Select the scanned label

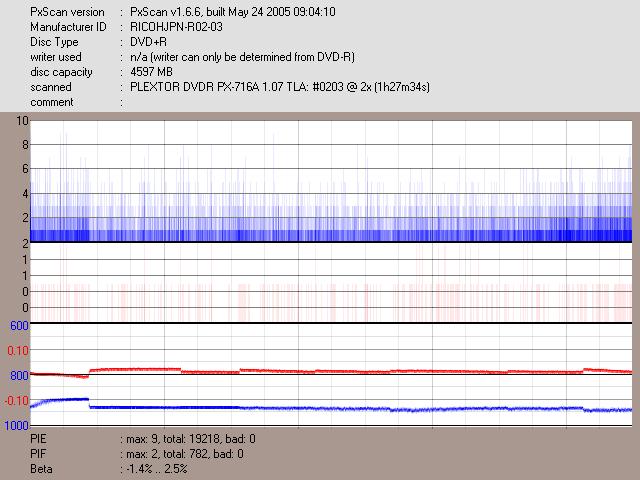[51, 87]
